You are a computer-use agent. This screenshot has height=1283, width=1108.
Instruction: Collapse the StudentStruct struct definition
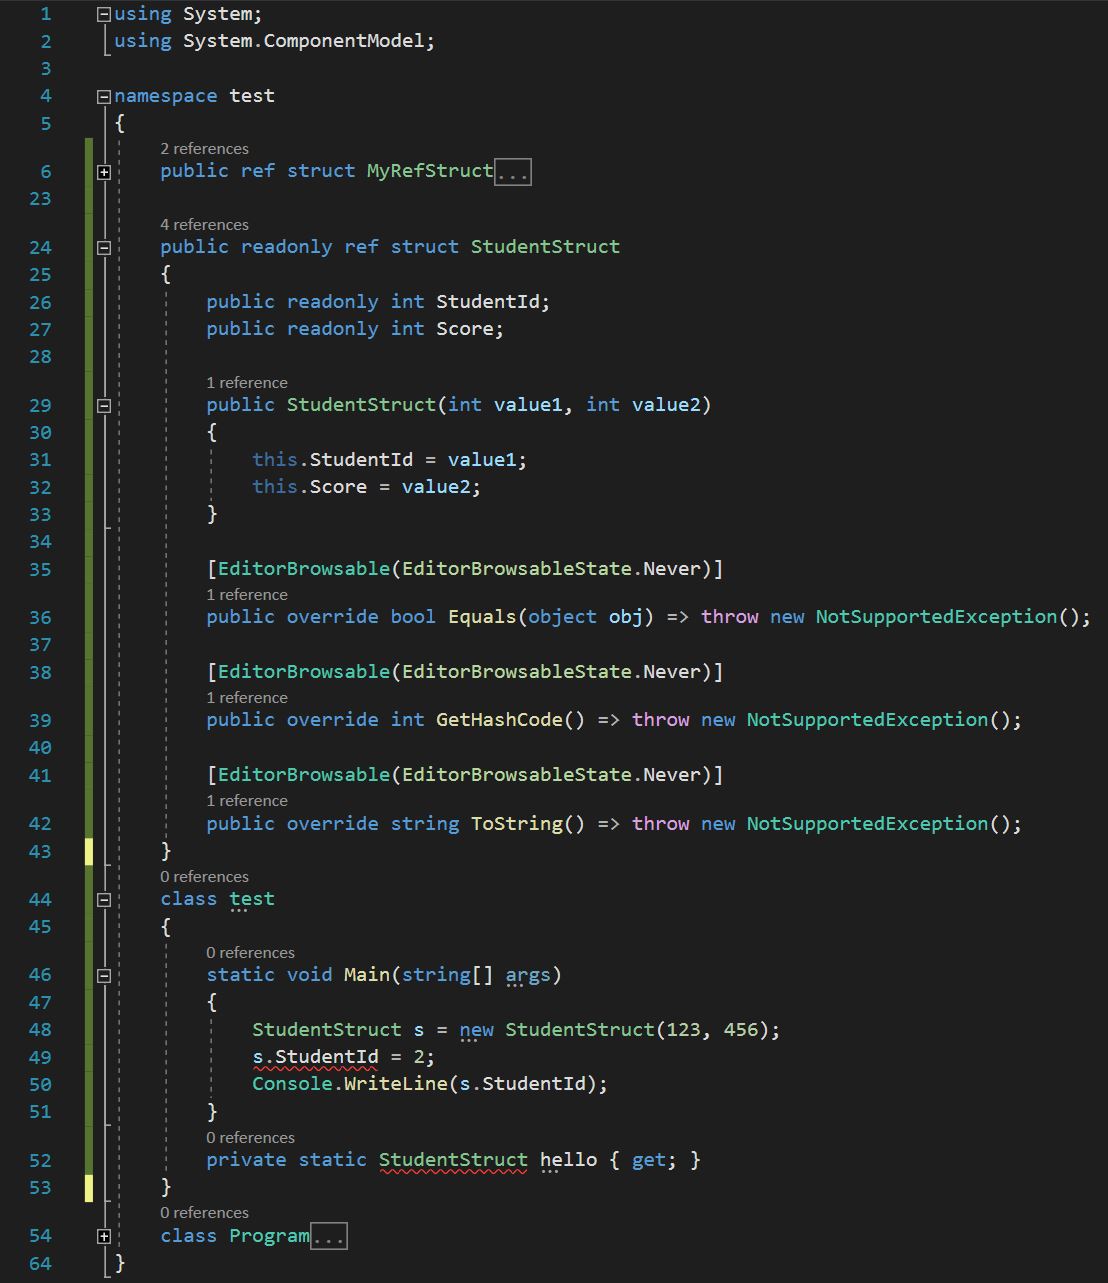(x=103, y=247)
